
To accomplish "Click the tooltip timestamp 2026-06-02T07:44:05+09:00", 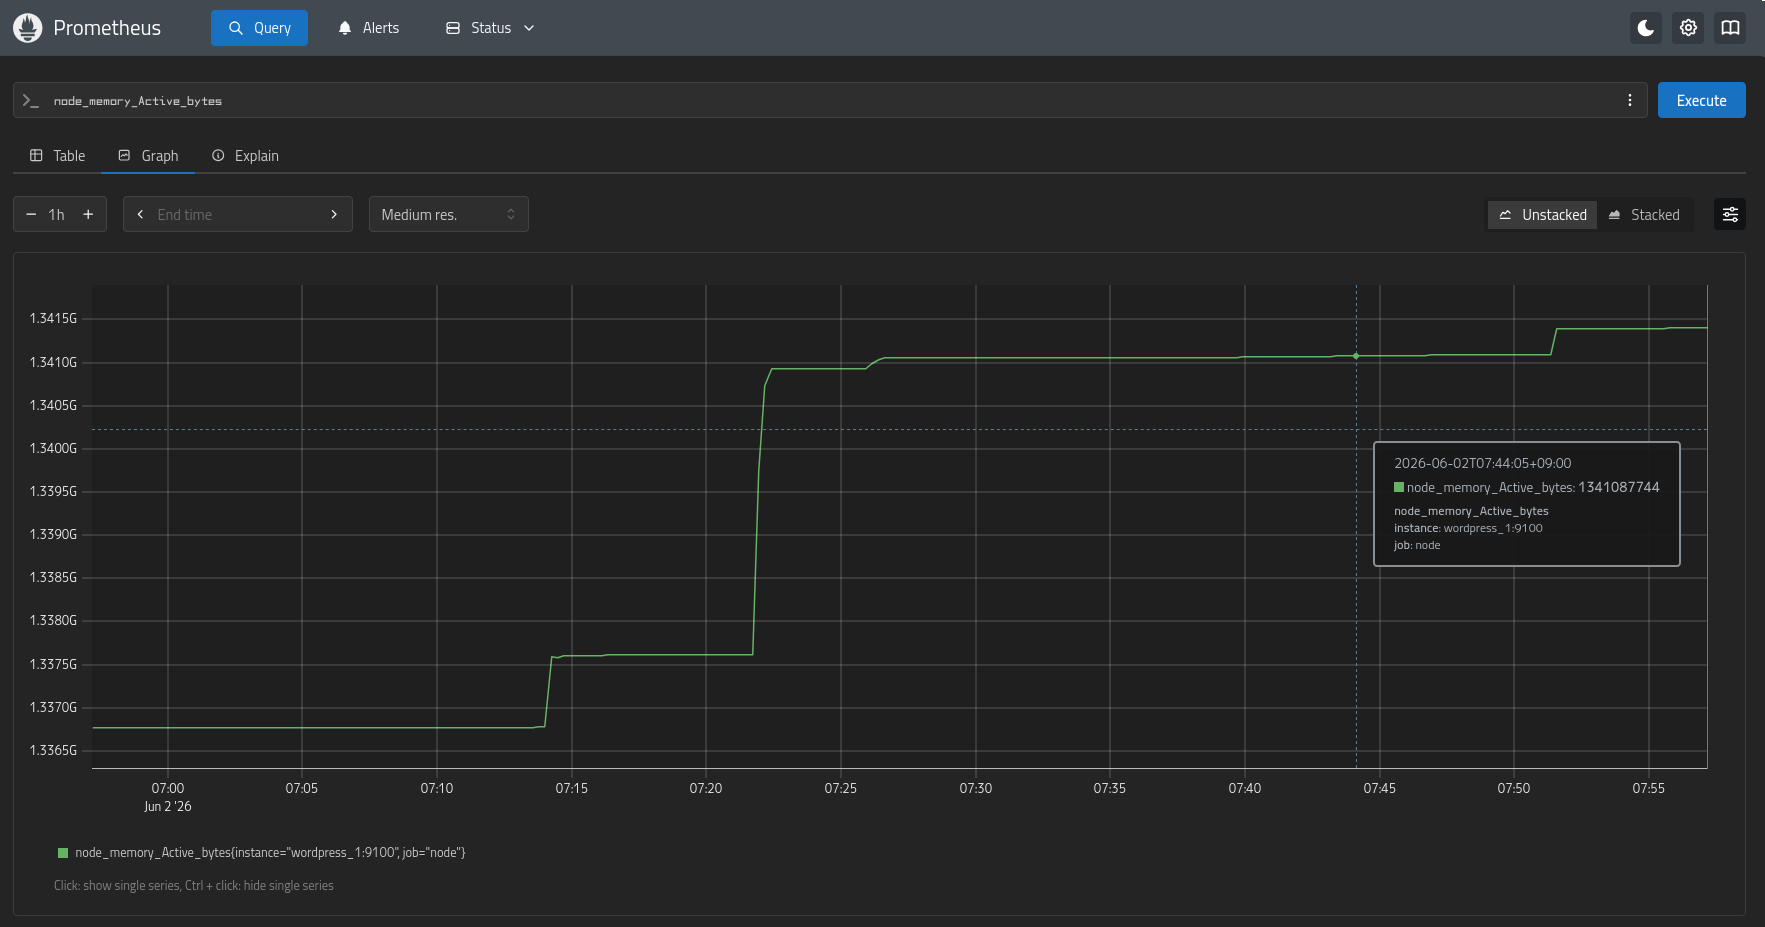I will [x=1483, y=463].
